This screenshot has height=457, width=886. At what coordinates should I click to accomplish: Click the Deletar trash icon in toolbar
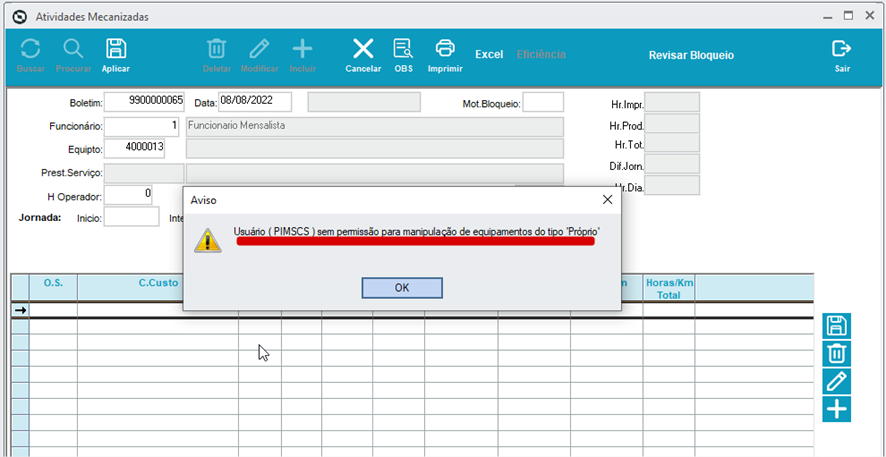(216, 49)
